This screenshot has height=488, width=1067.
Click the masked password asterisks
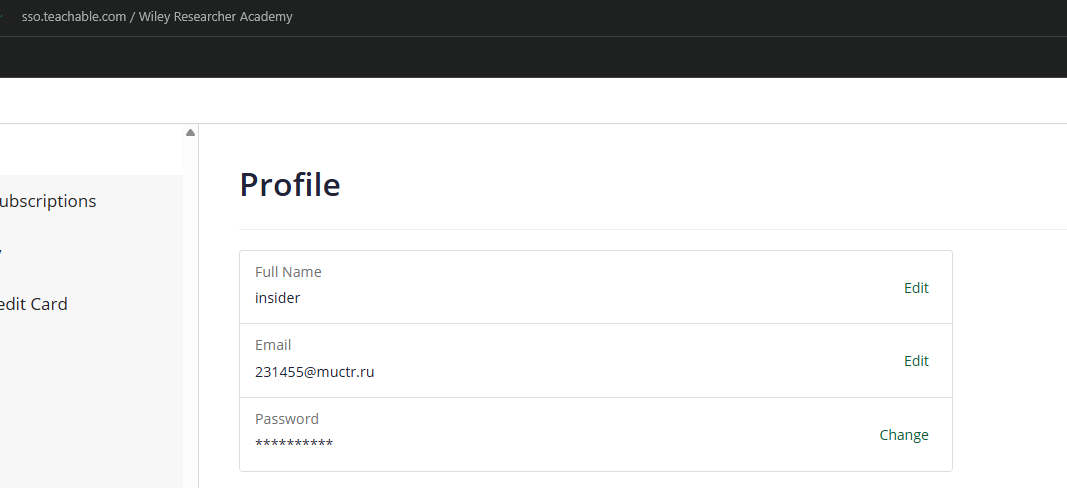click(294, 444)
